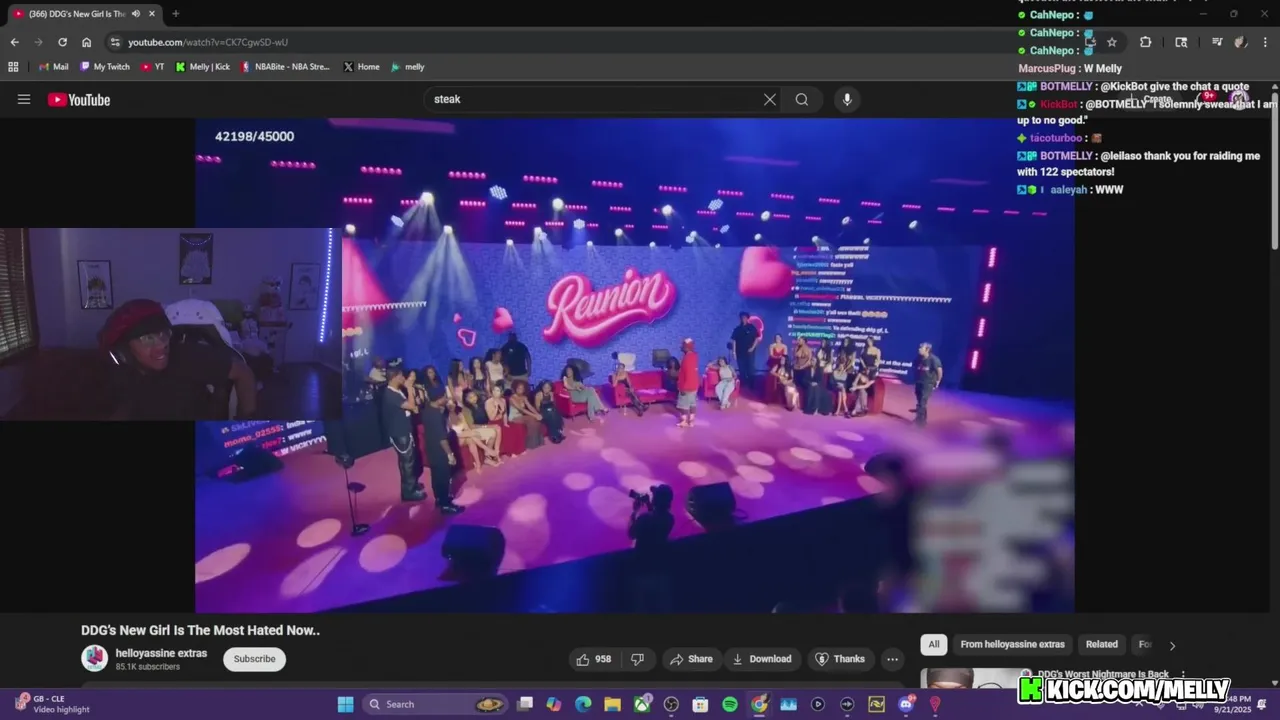Run search with the magnifier button
The height and width of the screenshot is (720, 1280).
click(x=802, y=99)
